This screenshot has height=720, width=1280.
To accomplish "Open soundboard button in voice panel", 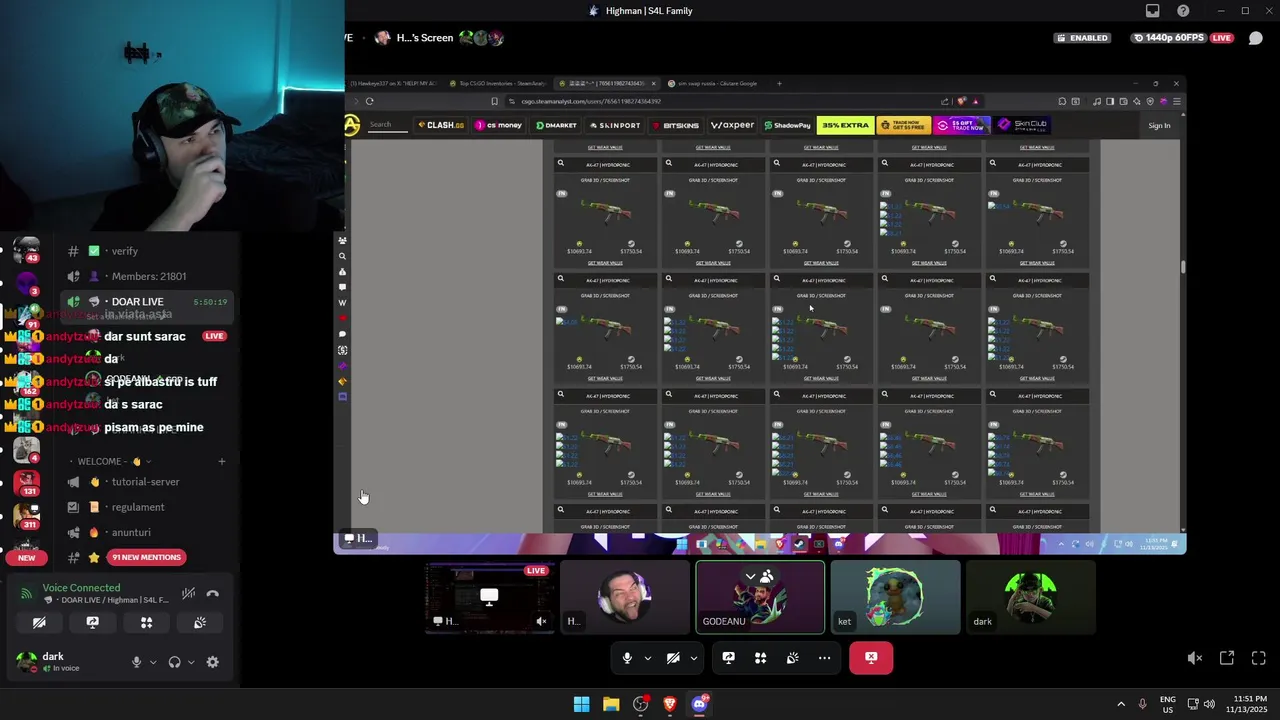I will pyautogui.click(x=200, y=622).
